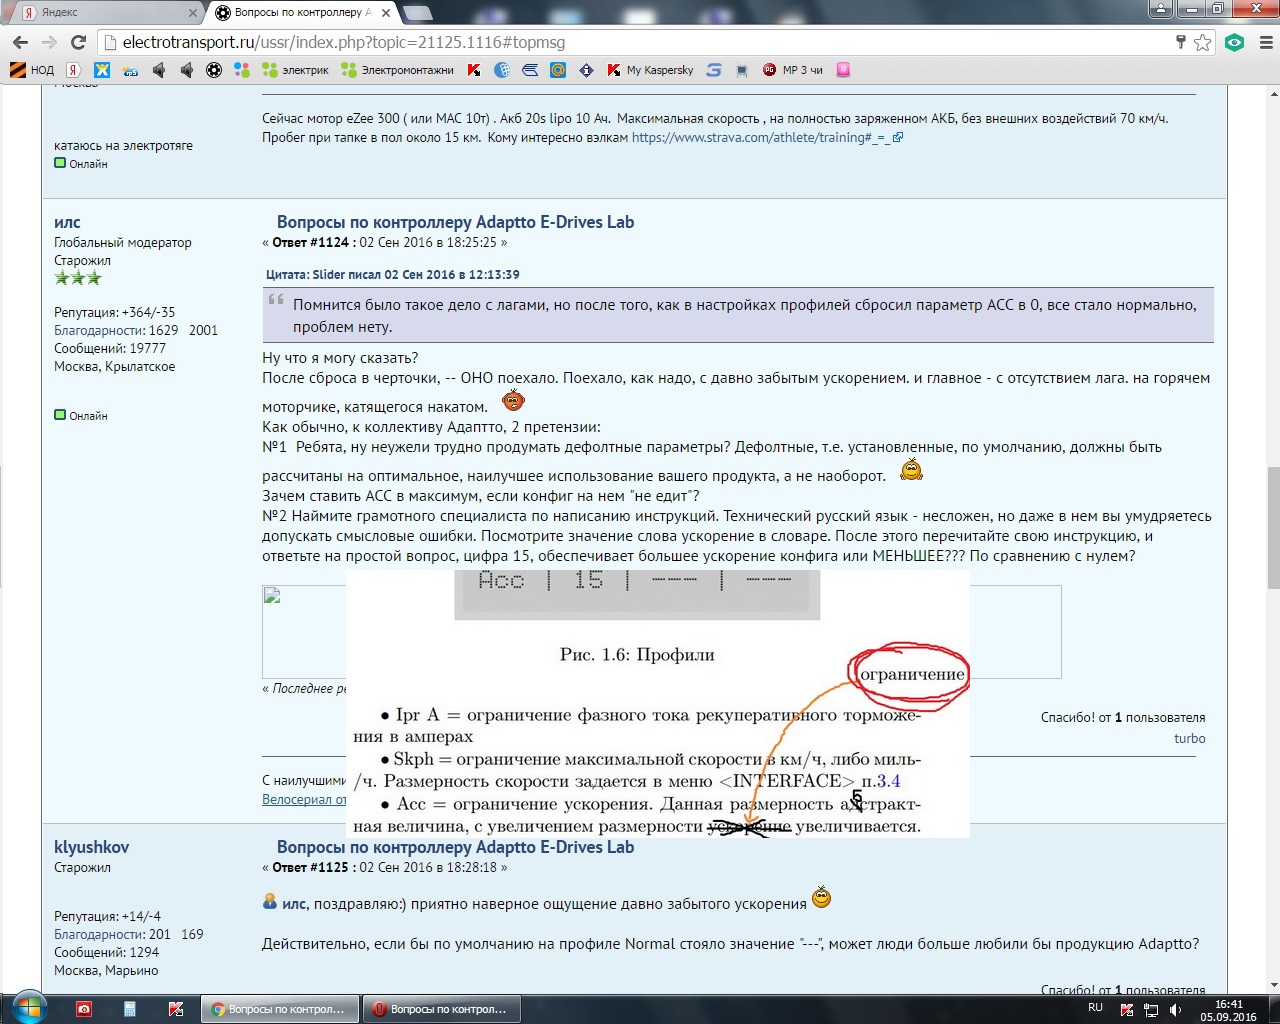Open the Windows Start menu
The width and height of the screenshot is (1280, 1024).
(x=27, y=1007)
